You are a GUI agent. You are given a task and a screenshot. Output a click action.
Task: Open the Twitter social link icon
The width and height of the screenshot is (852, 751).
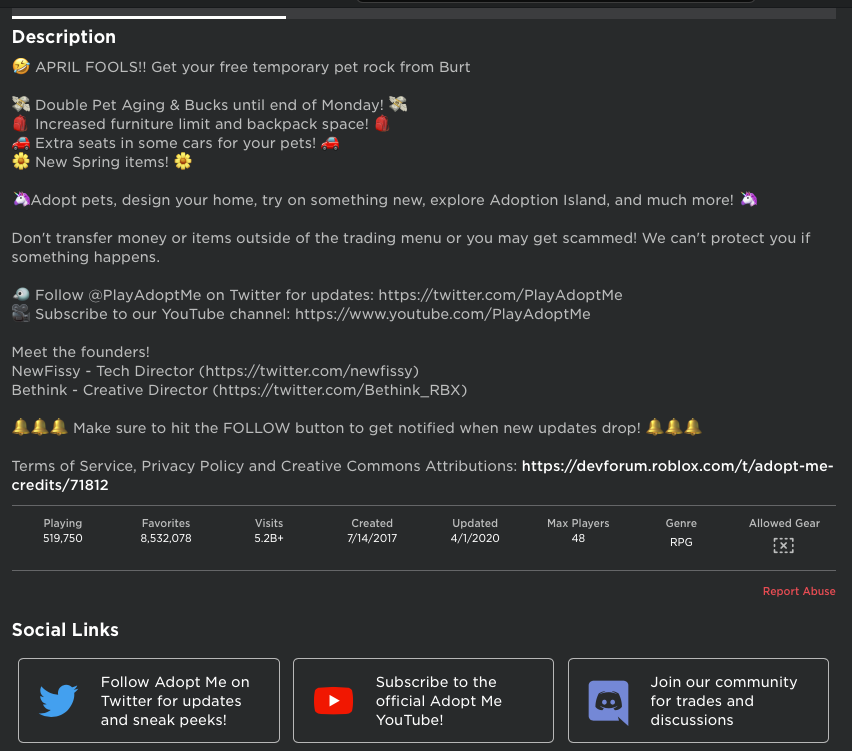[x=59, y=700]
